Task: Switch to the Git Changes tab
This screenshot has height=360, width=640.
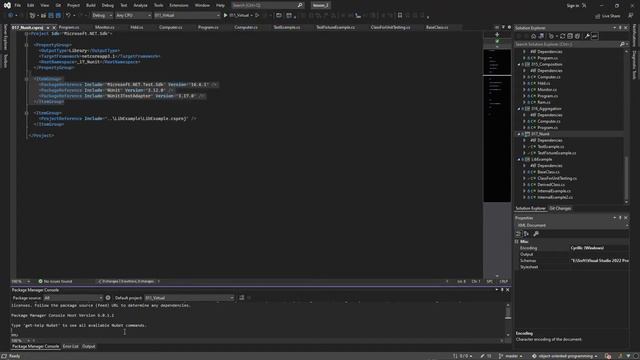Action: pyautogui.click(x=560, y=209)
